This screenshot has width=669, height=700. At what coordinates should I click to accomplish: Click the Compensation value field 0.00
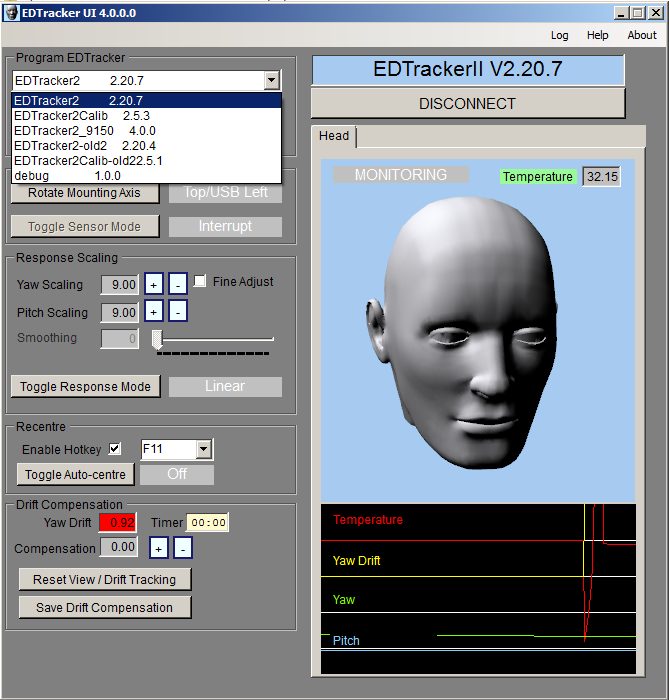pyautogui.click(x=119, y=547)
